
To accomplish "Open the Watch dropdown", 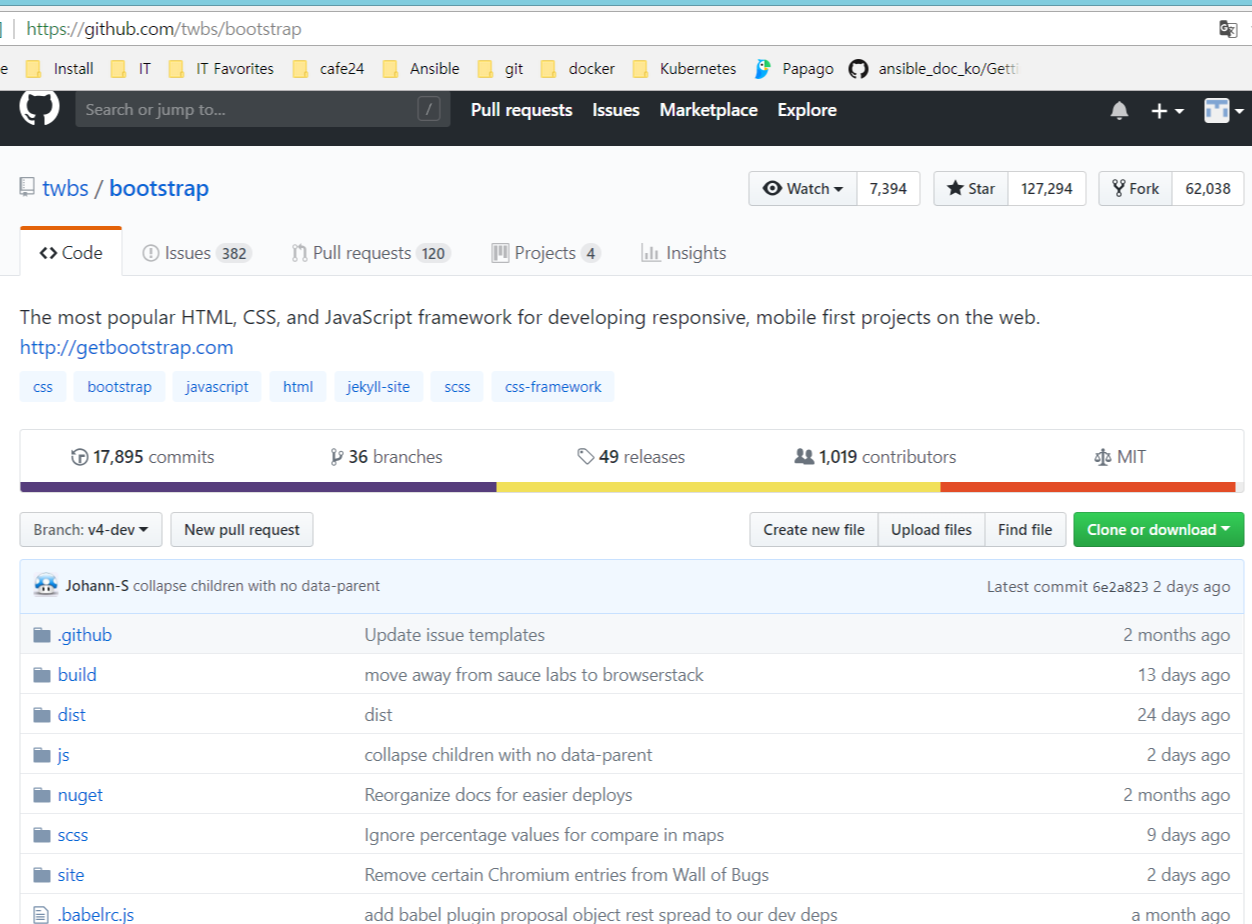I will click(803, 189).
